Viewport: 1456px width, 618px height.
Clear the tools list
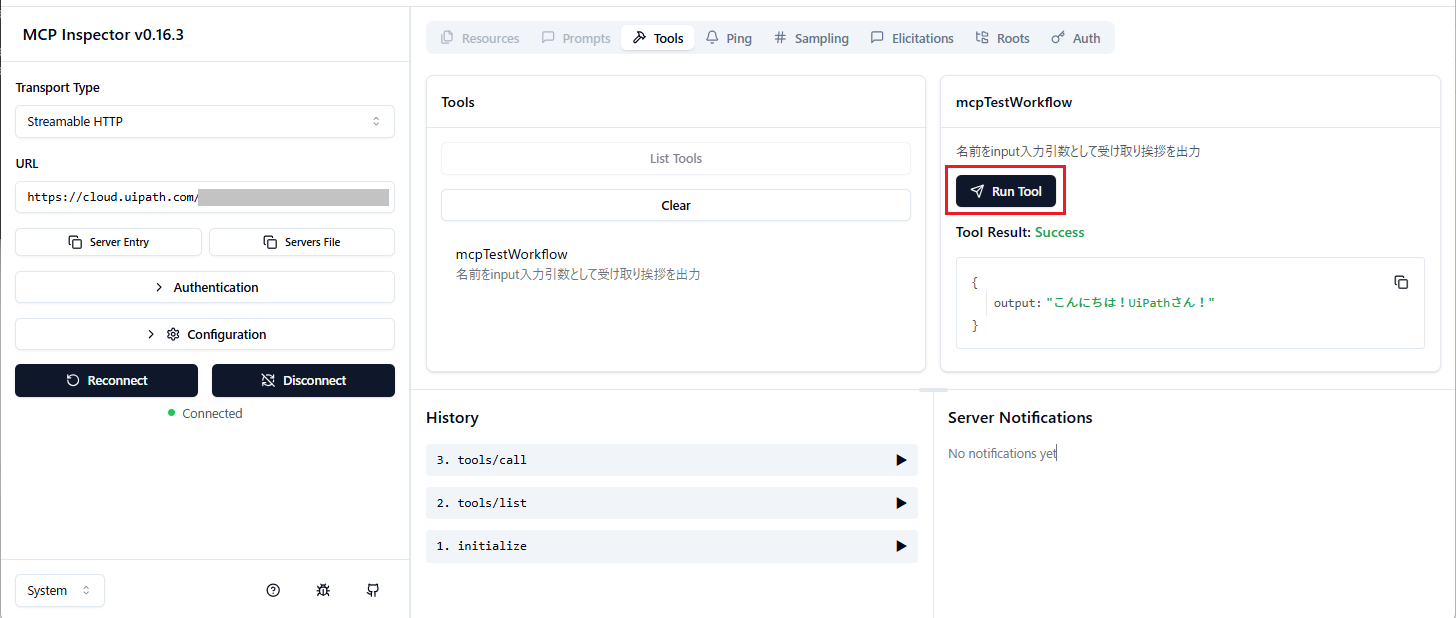coord(676,205)
